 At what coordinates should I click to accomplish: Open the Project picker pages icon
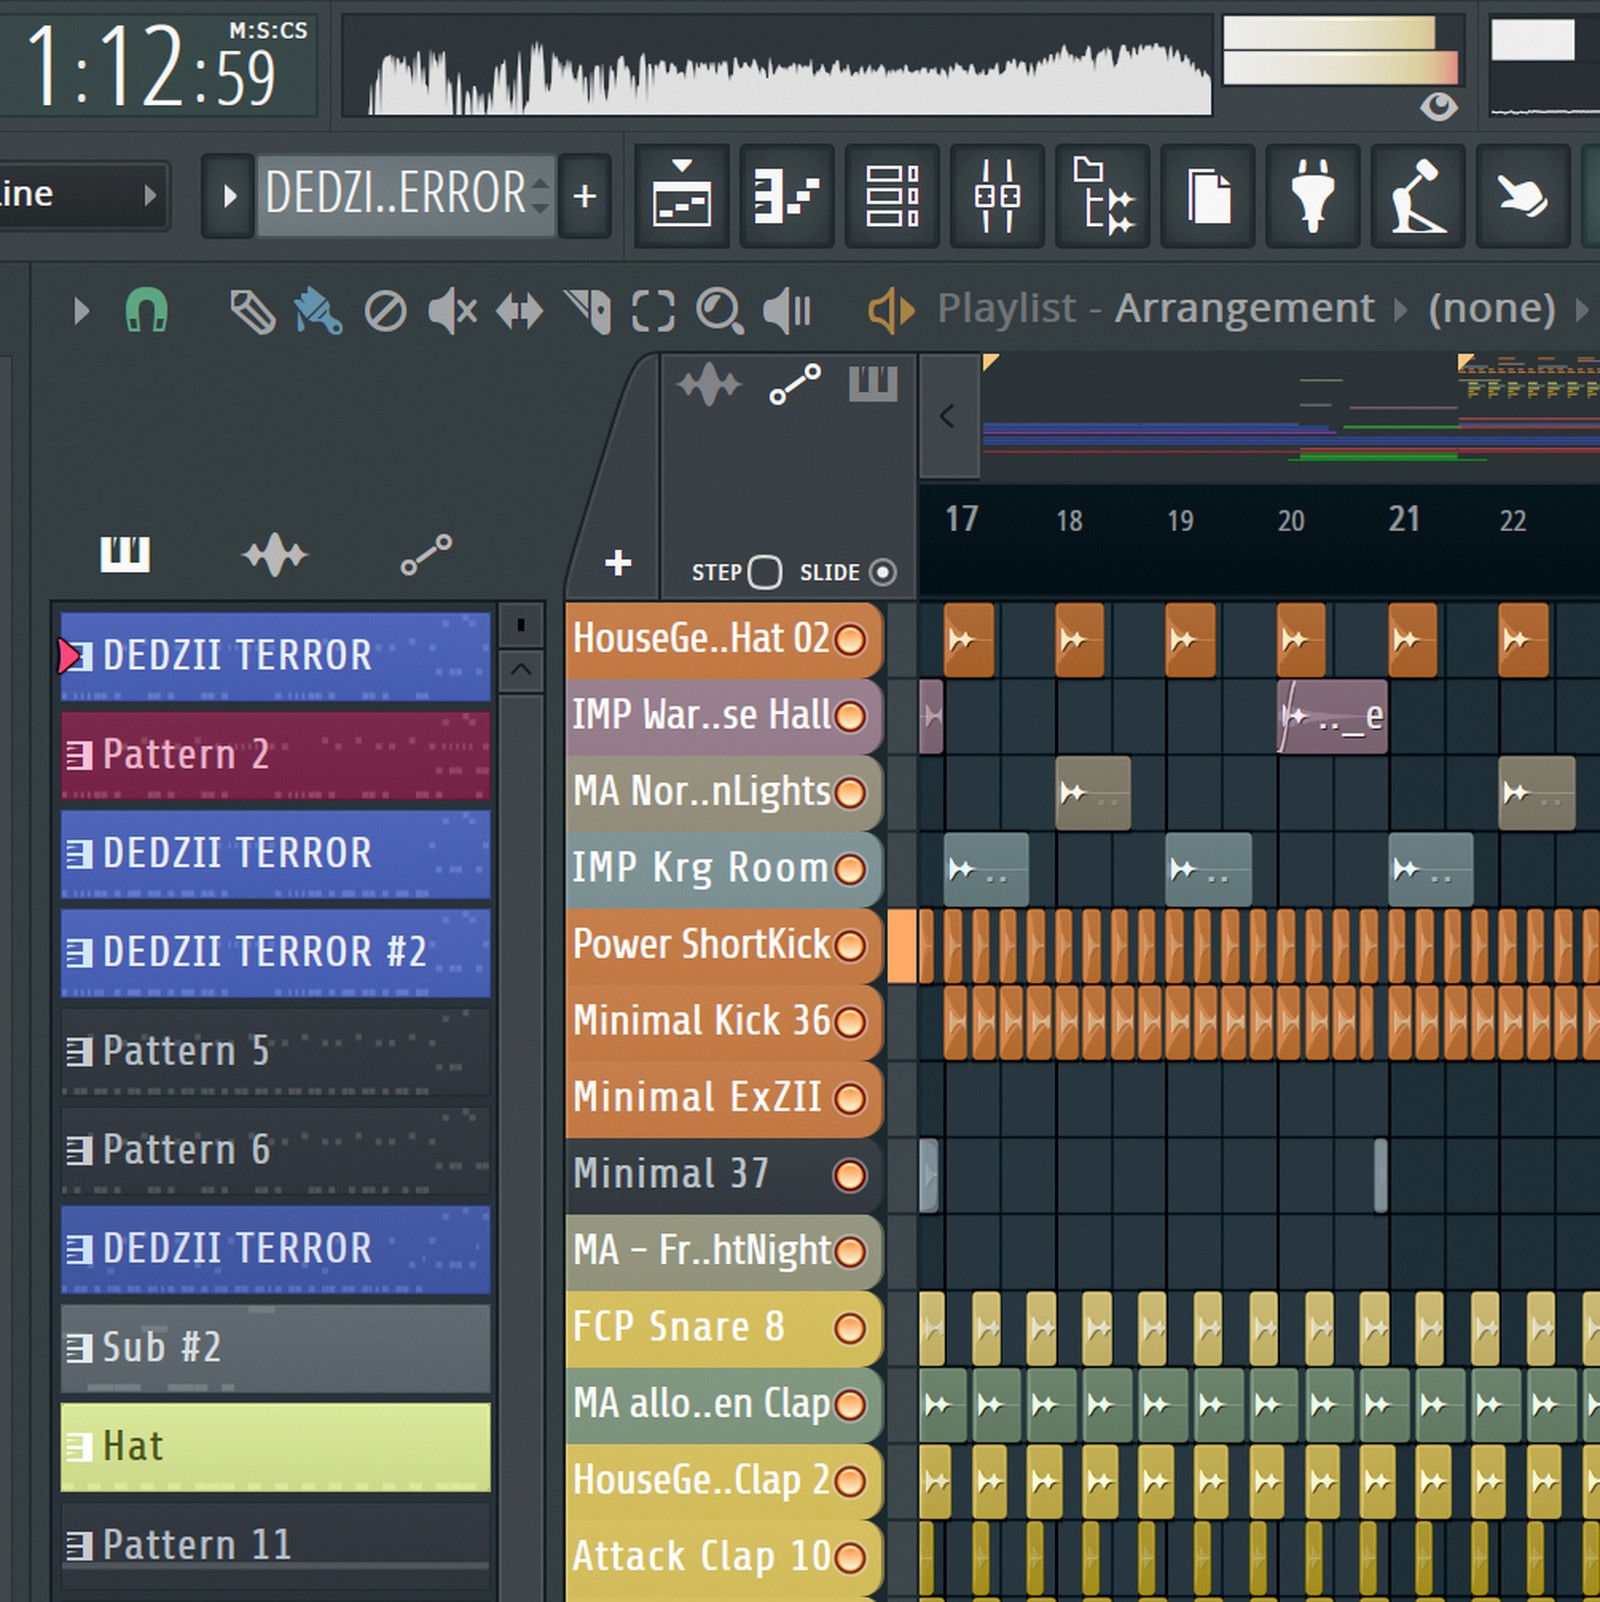tap(1208, 195)
